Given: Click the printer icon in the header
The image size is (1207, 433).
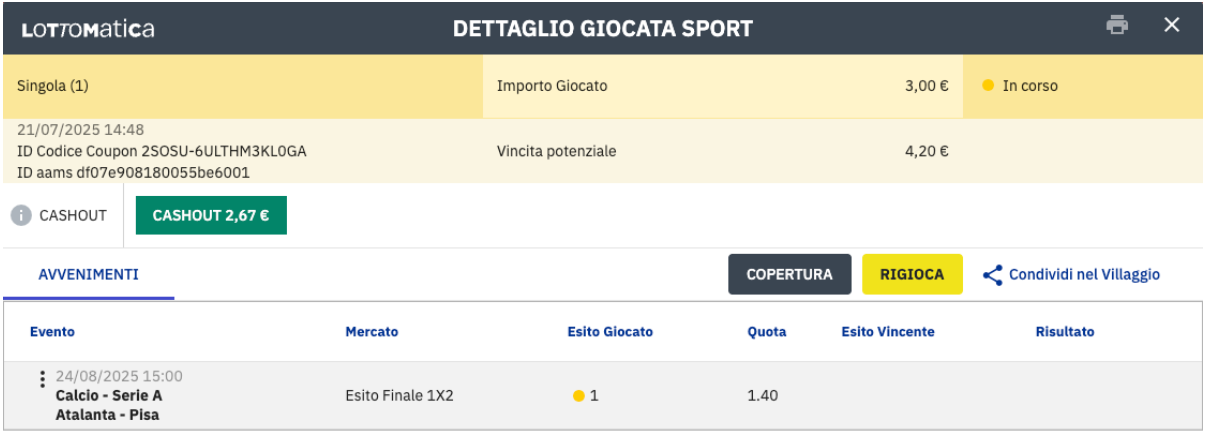Looking at the screenshot, I should tap(1117, 26).
